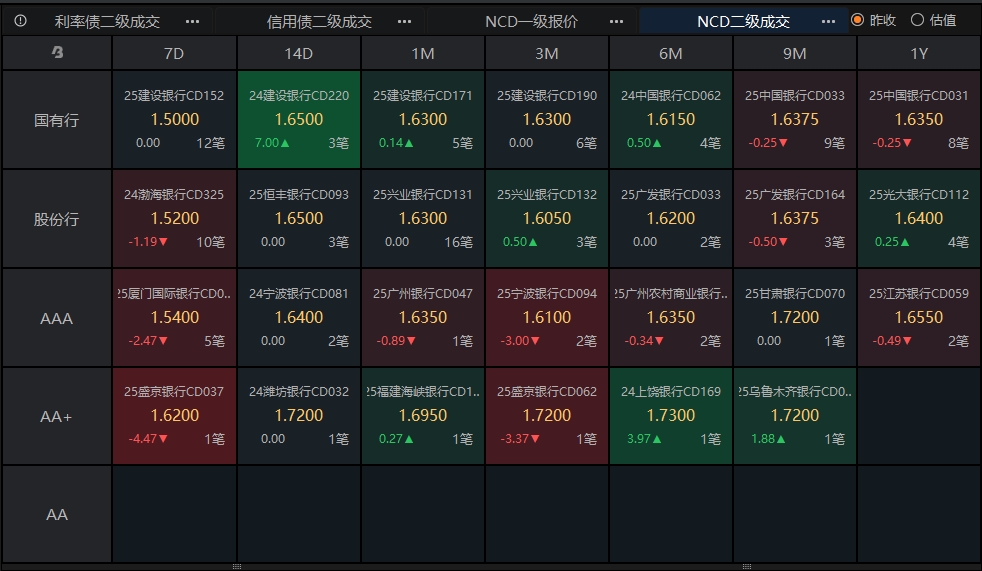Viewport: 982px width, 571px height.
Task: Open the 乌鲁木齐银行 CD cell
Action: (795, 416)
